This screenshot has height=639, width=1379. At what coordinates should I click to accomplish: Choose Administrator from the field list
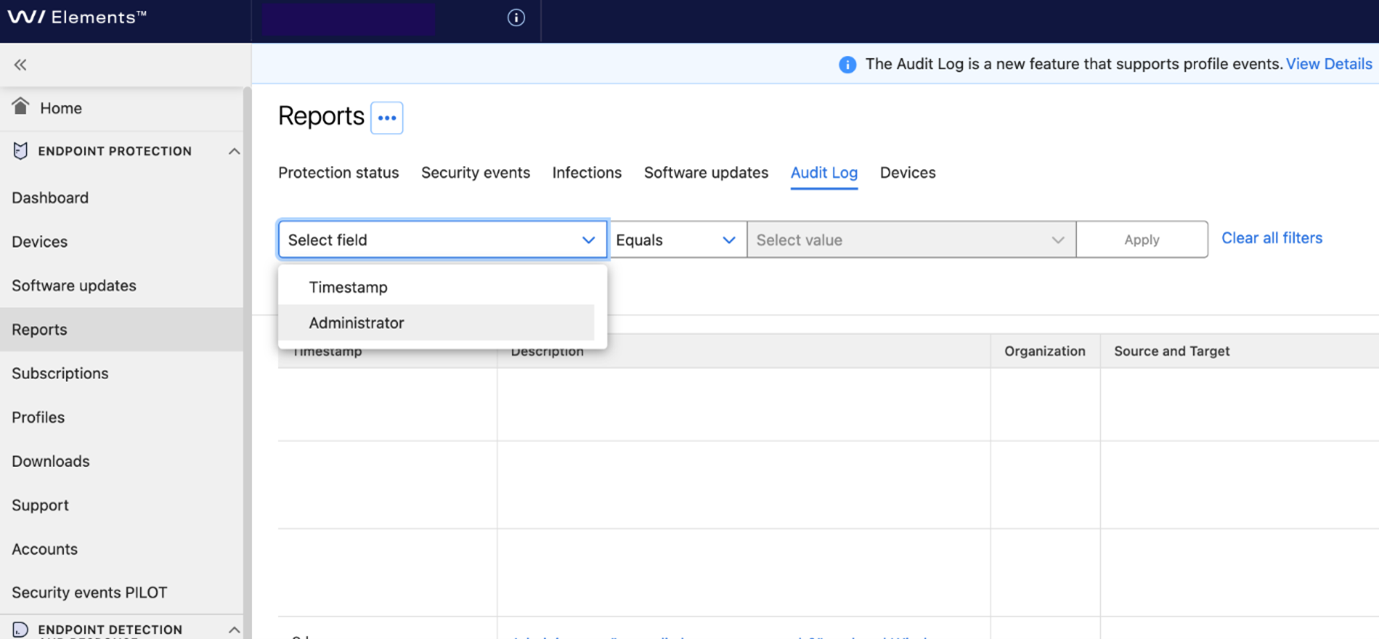coord(436,323)
